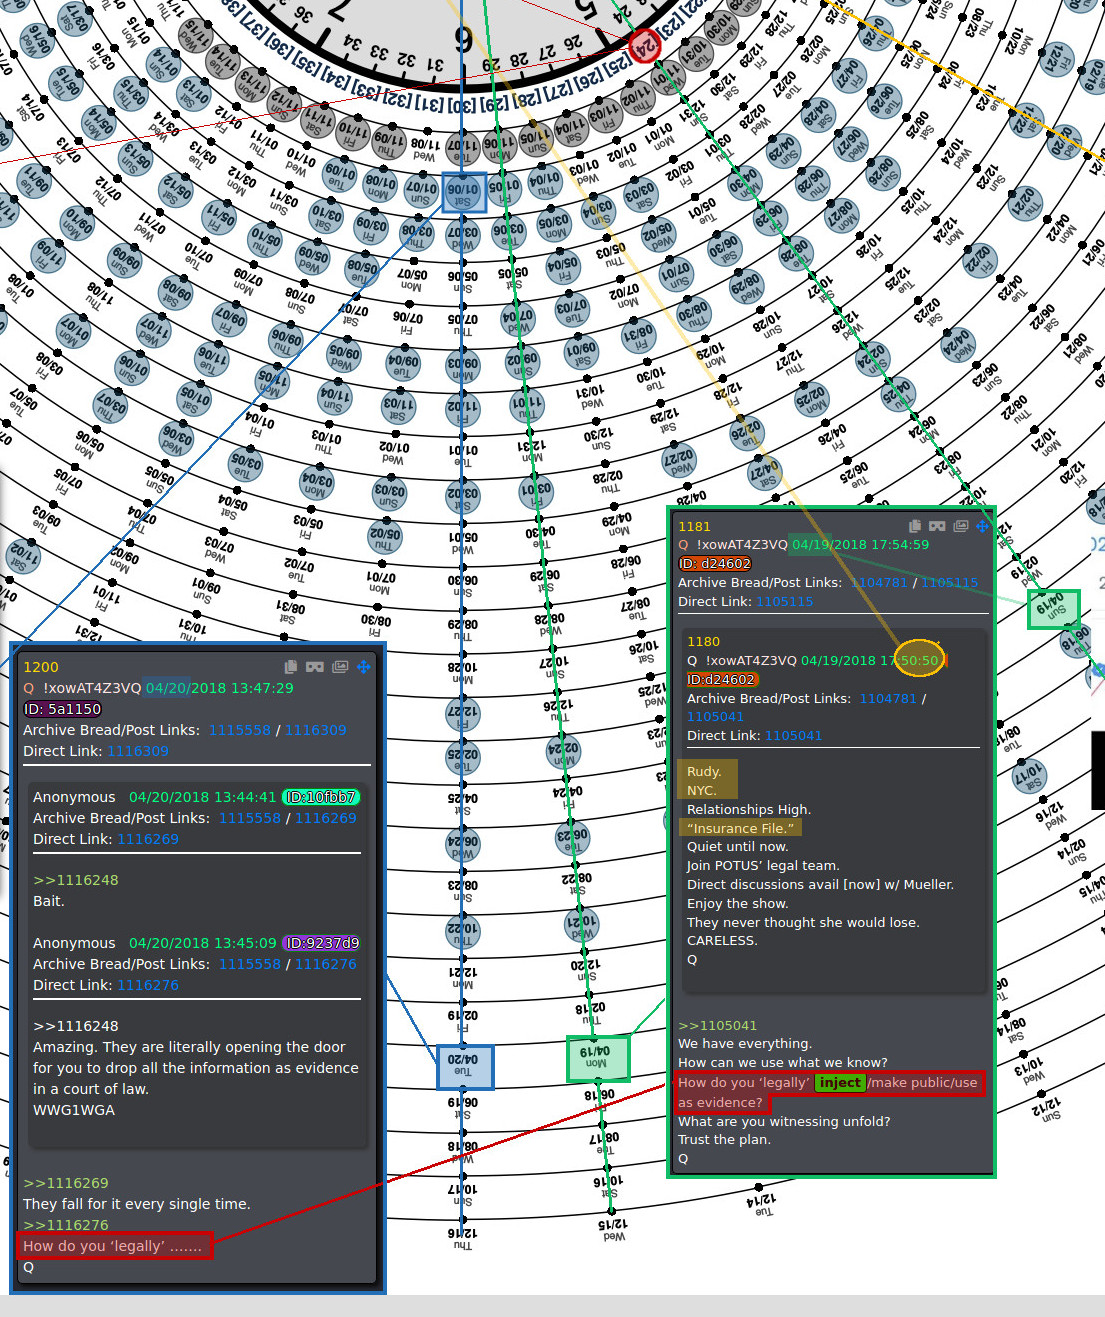Open VR goggles view for post 1200
Viewport: 1105px width, 1317px height.
pos(315,667)
